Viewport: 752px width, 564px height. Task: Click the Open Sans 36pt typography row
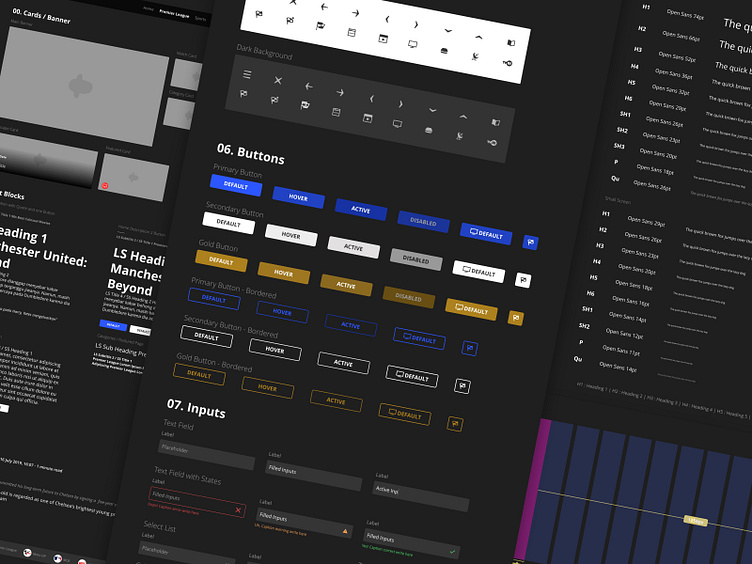674,73
